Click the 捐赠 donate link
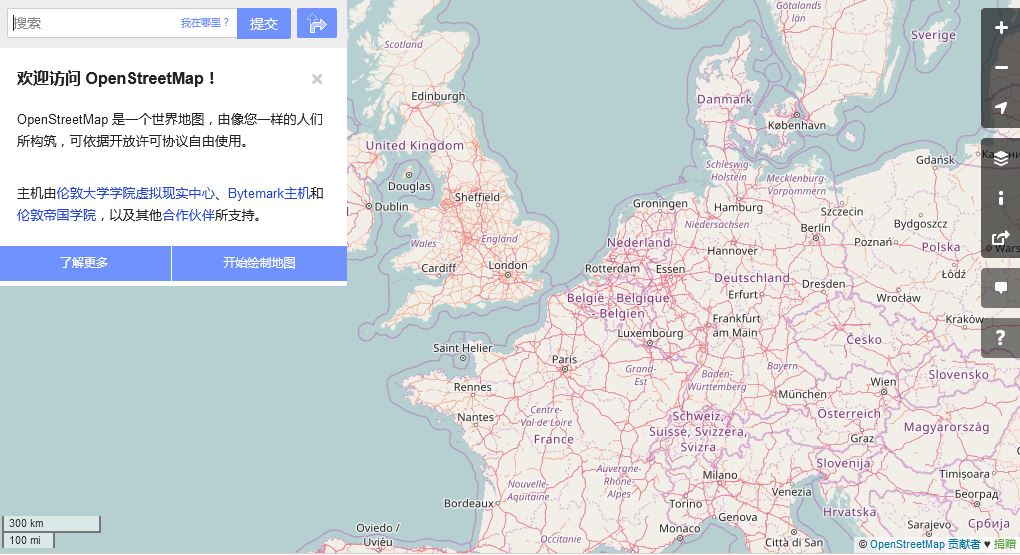This screenshot has height=555, width=1020. point(1004,545)
